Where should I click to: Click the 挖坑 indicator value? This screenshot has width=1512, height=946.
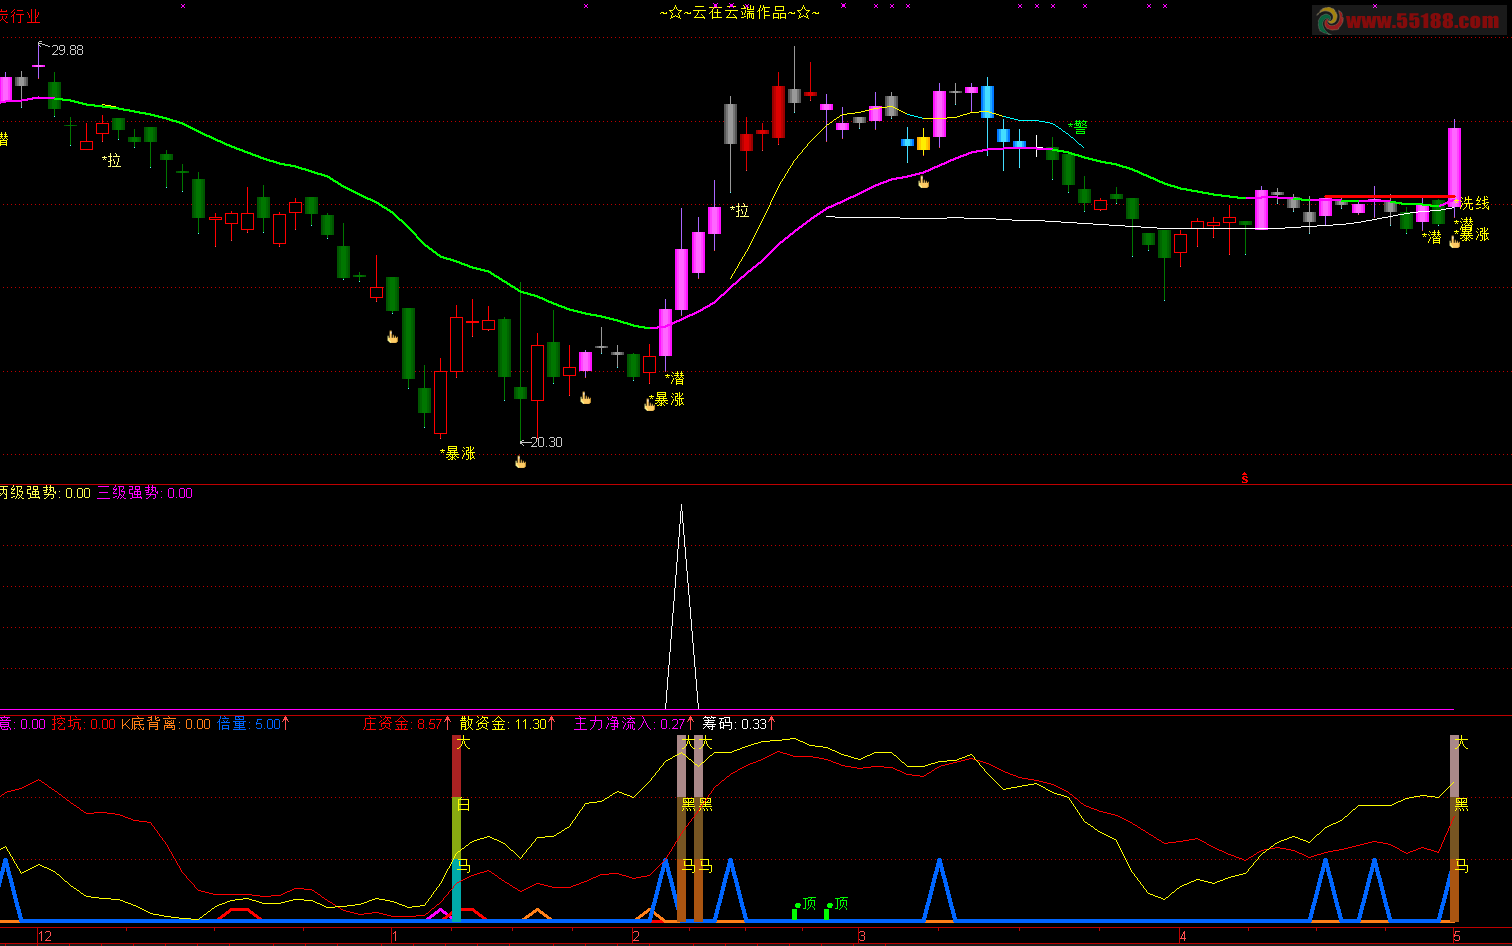pyautogui.click(x=84, y=724)
